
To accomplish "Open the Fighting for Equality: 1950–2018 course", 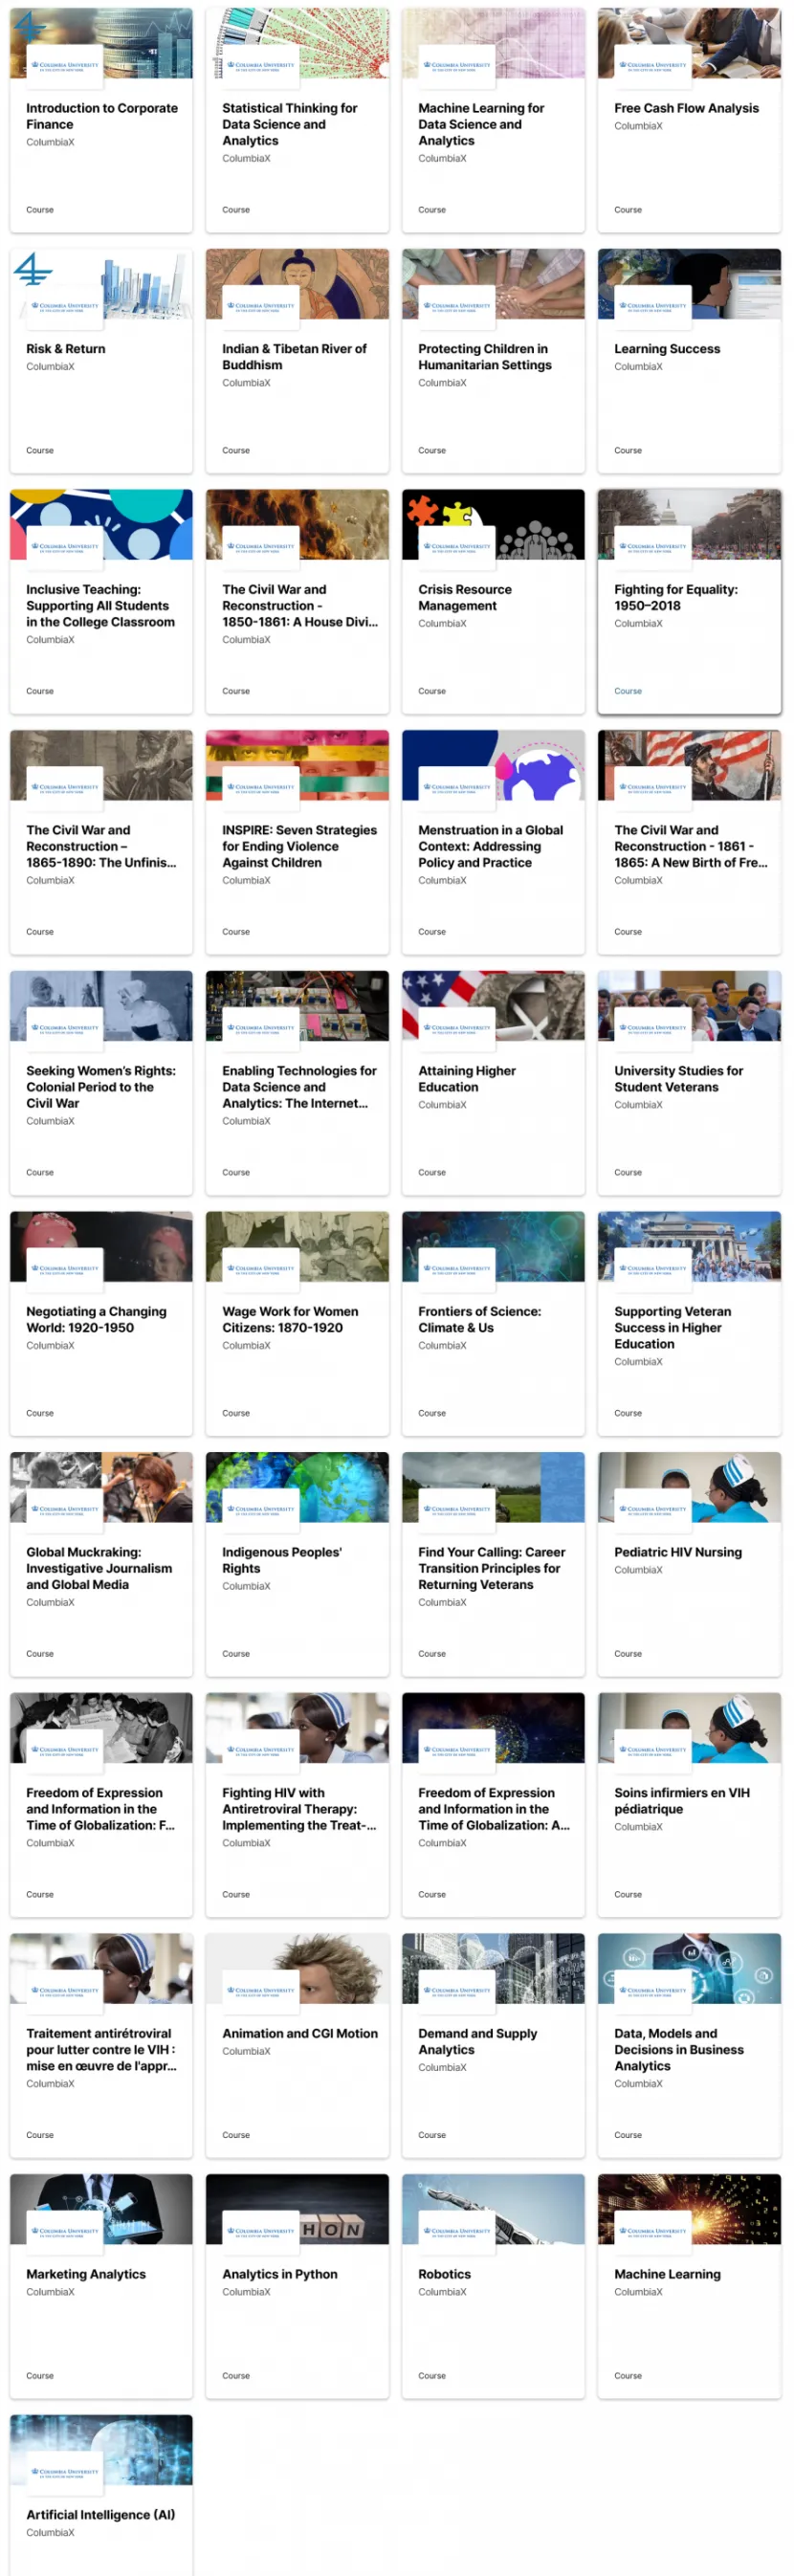I will (689, 601).
